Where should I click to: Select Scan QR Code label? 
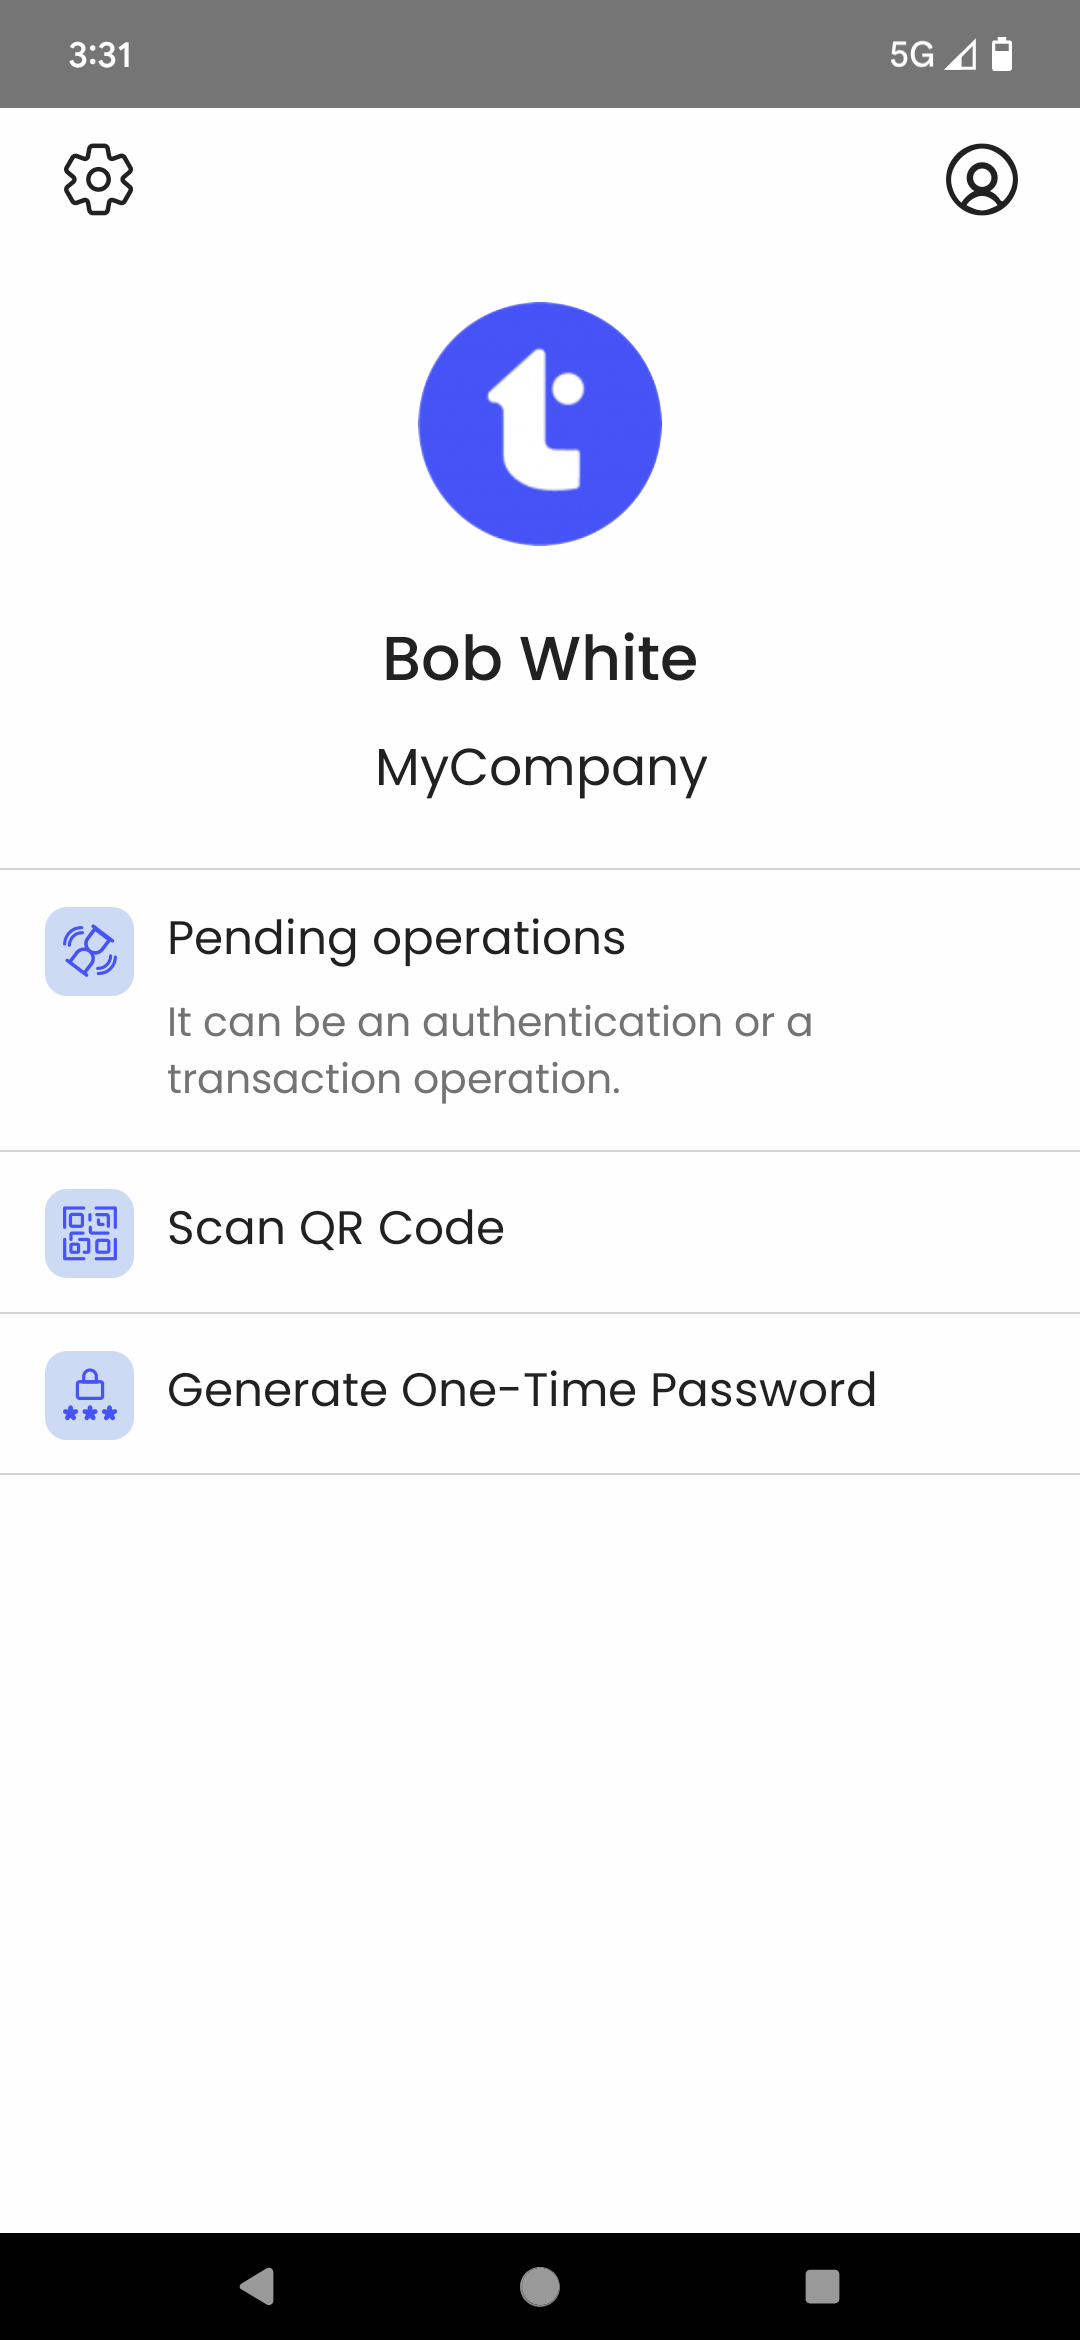336,1228
